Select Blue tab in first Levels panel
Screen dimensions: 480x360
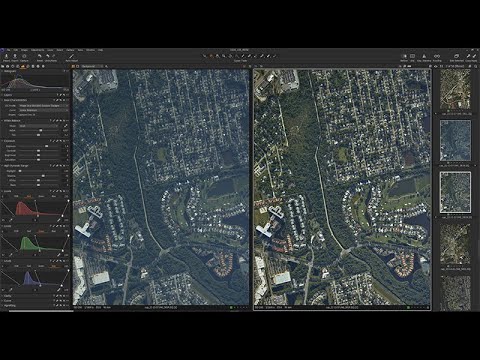tap(54, 196)
